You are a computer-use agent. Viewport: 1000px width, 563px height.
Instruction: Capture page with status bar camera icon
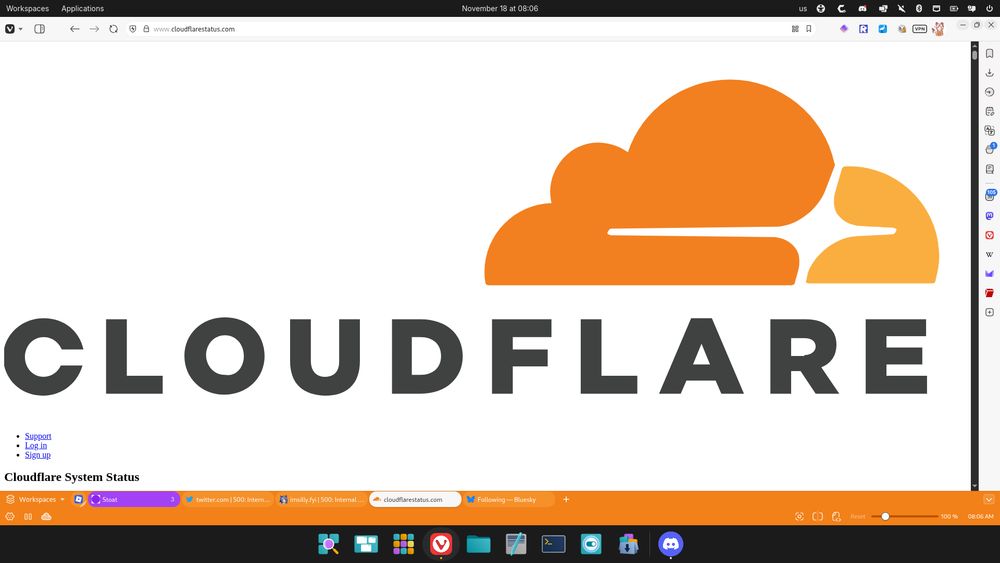tap(799, 516)
